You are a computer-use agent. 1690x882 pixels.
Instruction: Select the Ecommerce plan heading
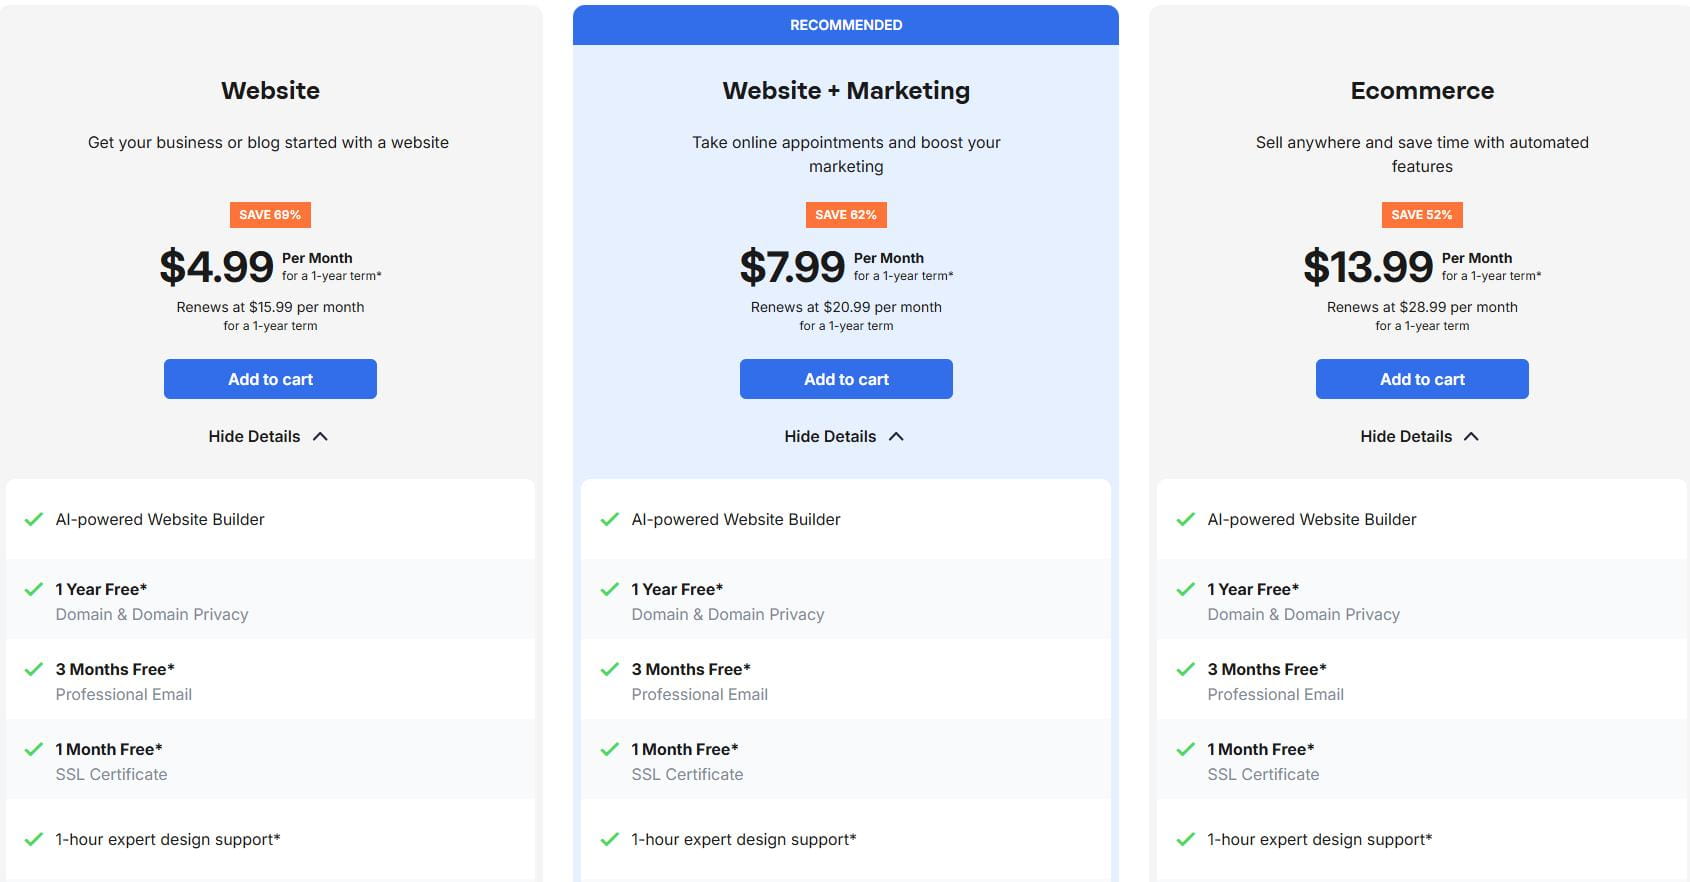[x=1422, y=91]
